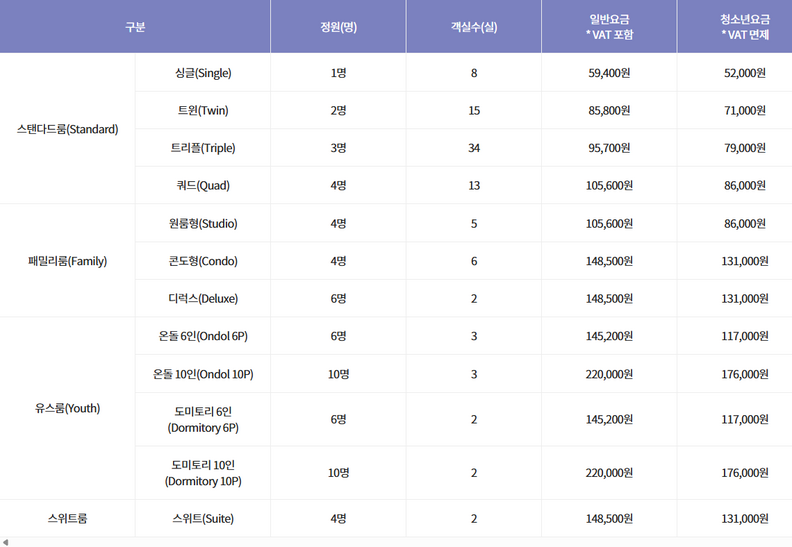Click the left scroll arrow at bottom

point(5,542)
